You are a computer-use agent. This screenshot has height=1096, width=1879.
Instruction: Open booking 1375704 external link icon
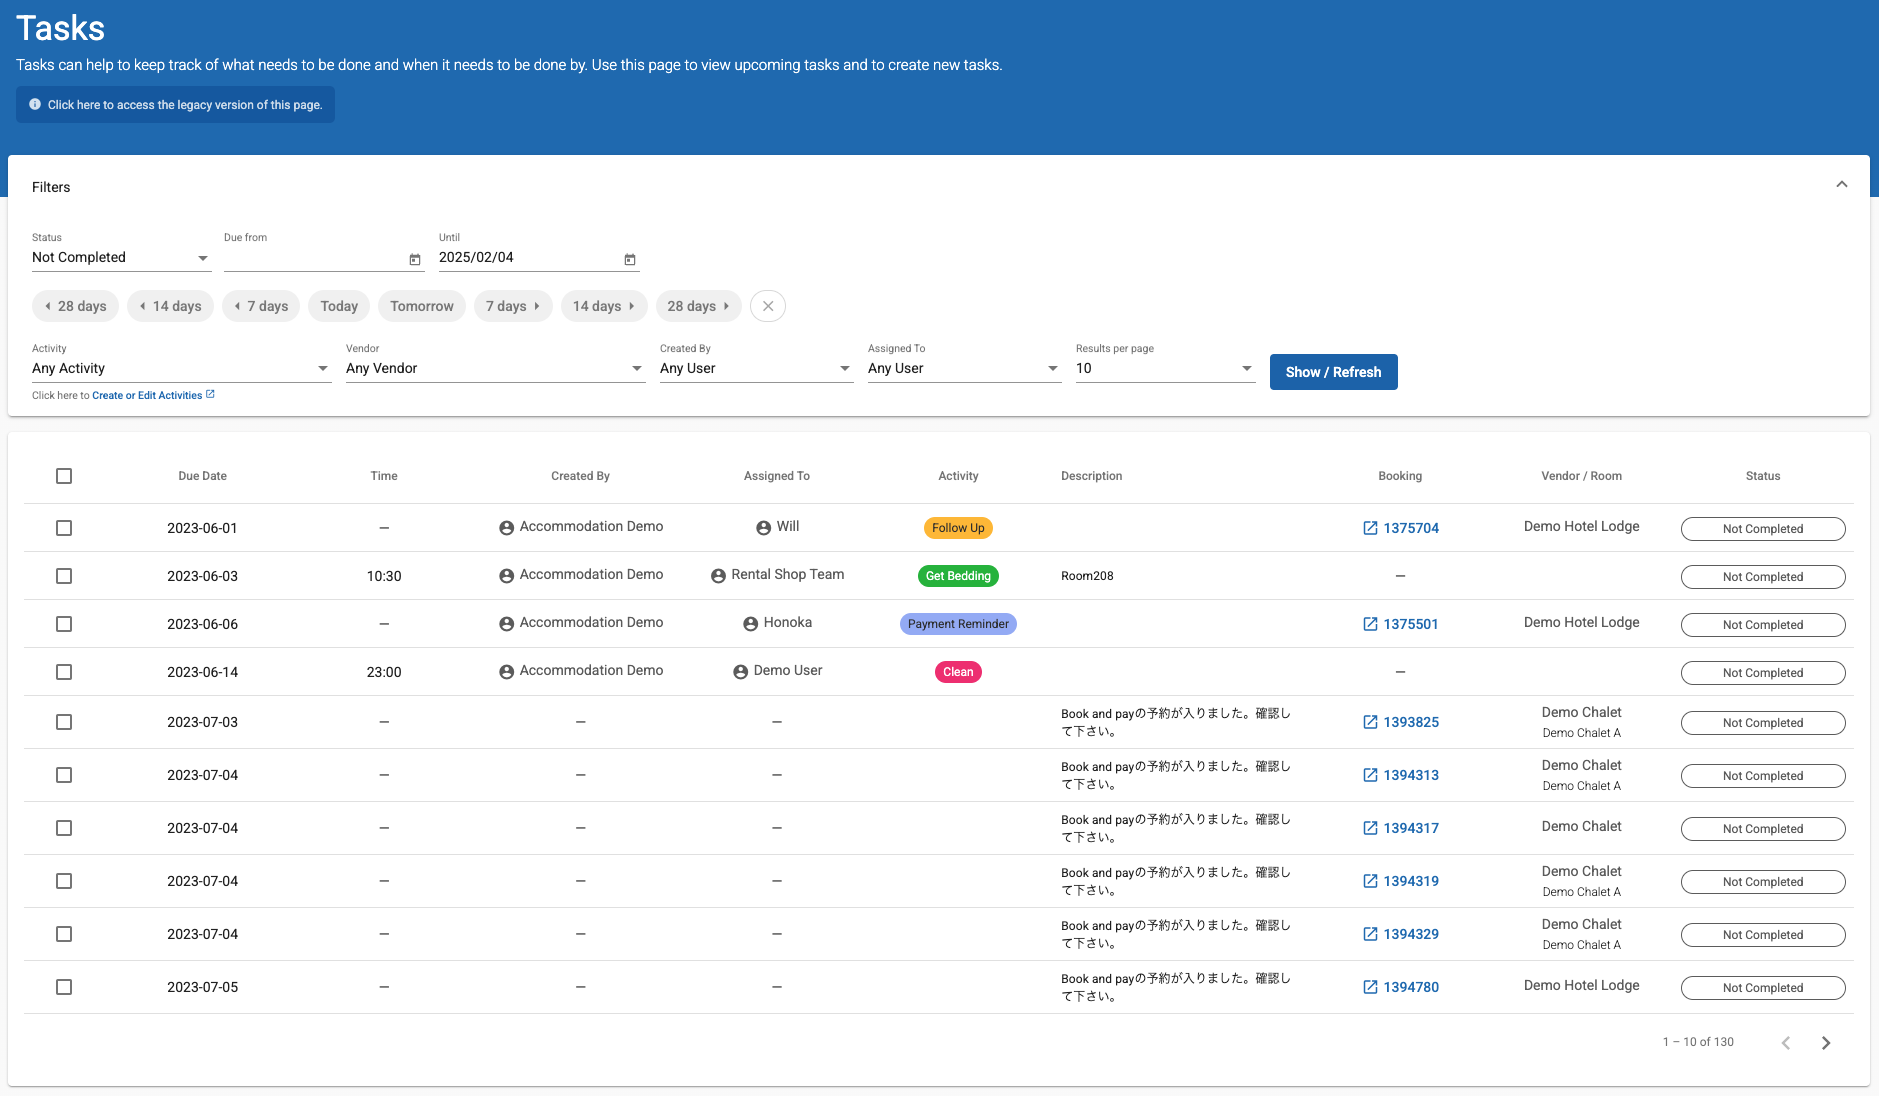tap(1370, 528)
